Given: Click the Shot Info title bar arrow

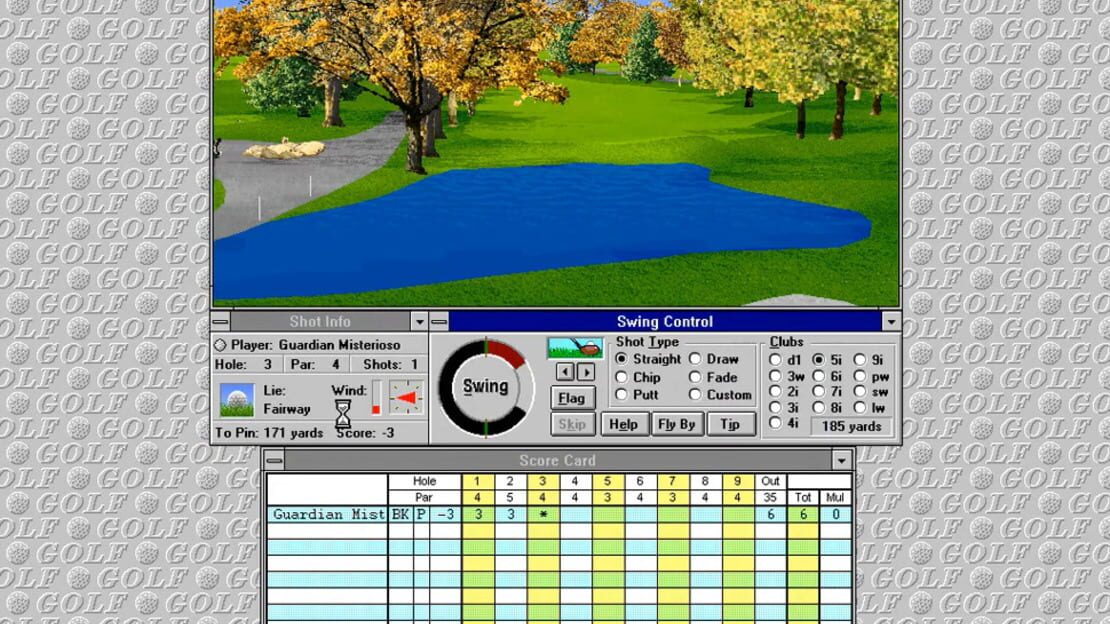Looking at the screenshot, I should 419,322.
